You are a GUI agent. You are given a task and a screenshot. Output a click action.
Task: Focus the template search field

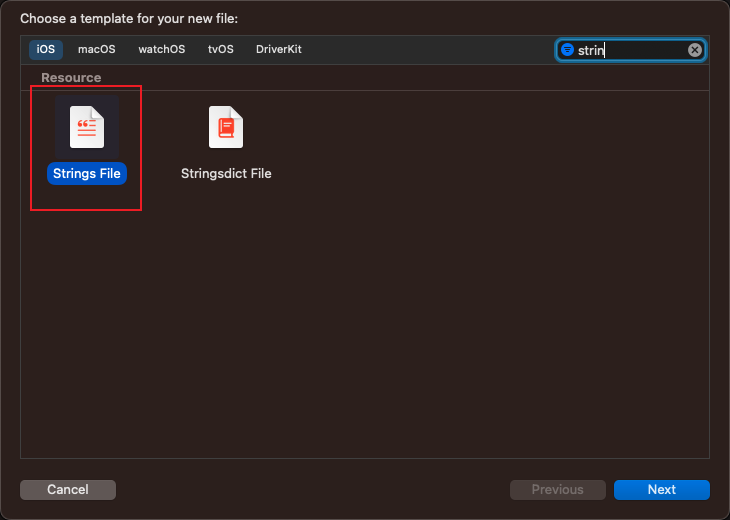point(631,50)
